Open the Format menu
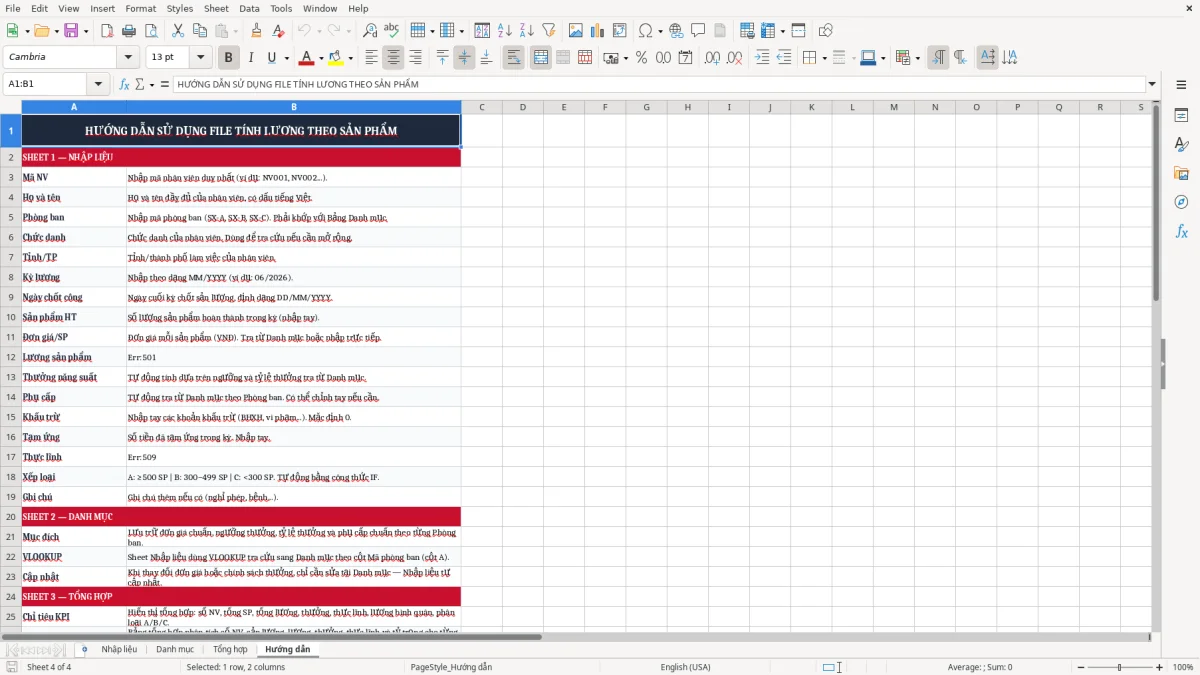The height and width of the screenshot is (675, 1200). (x=141, y=8)
